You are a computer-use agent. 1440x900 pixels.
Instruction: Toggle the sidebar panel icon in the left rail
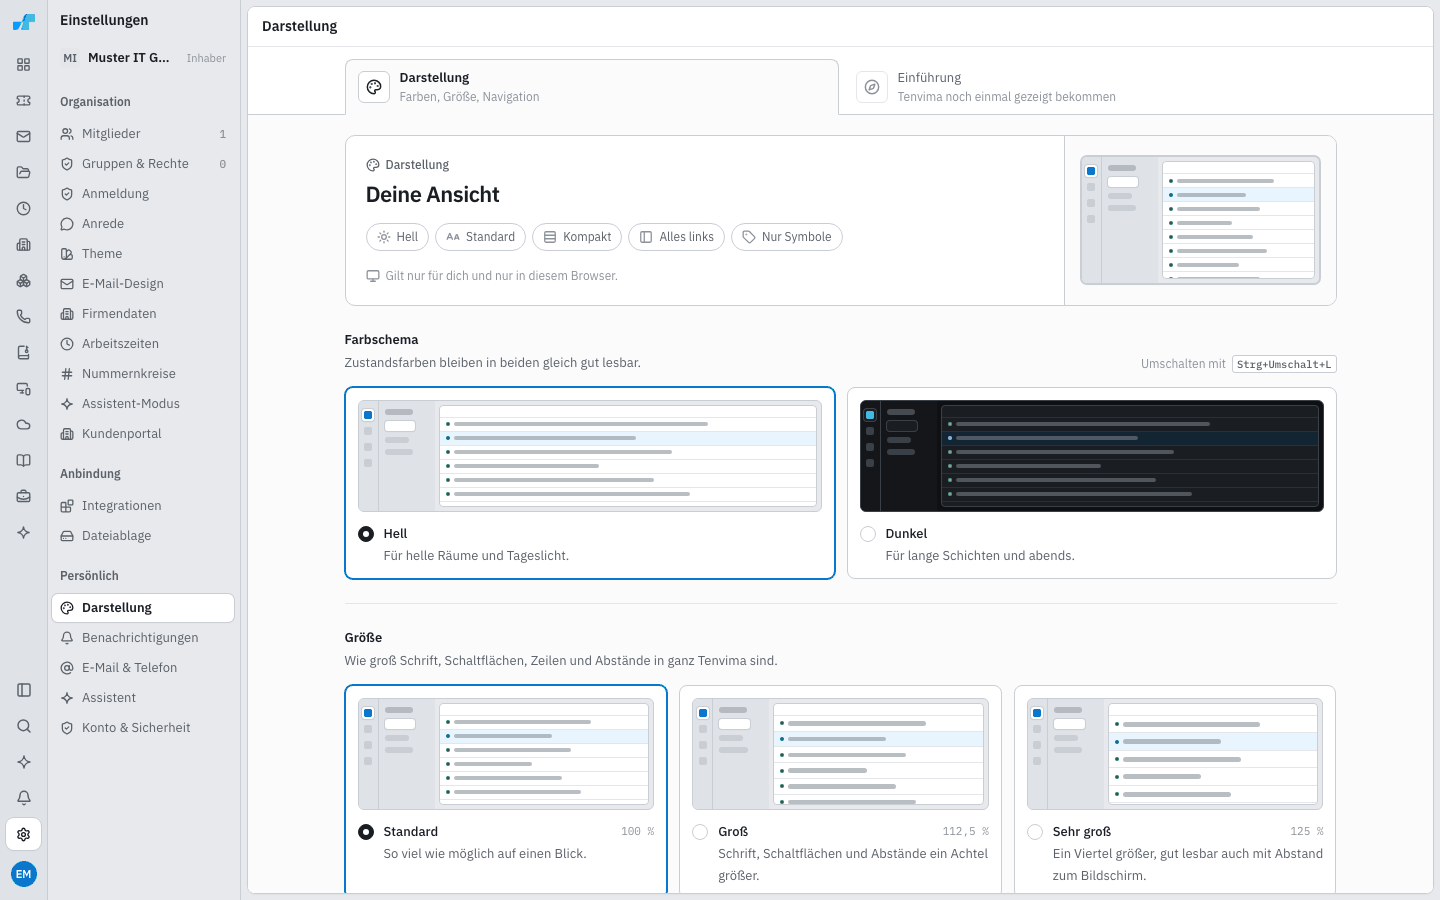point(24,690)
